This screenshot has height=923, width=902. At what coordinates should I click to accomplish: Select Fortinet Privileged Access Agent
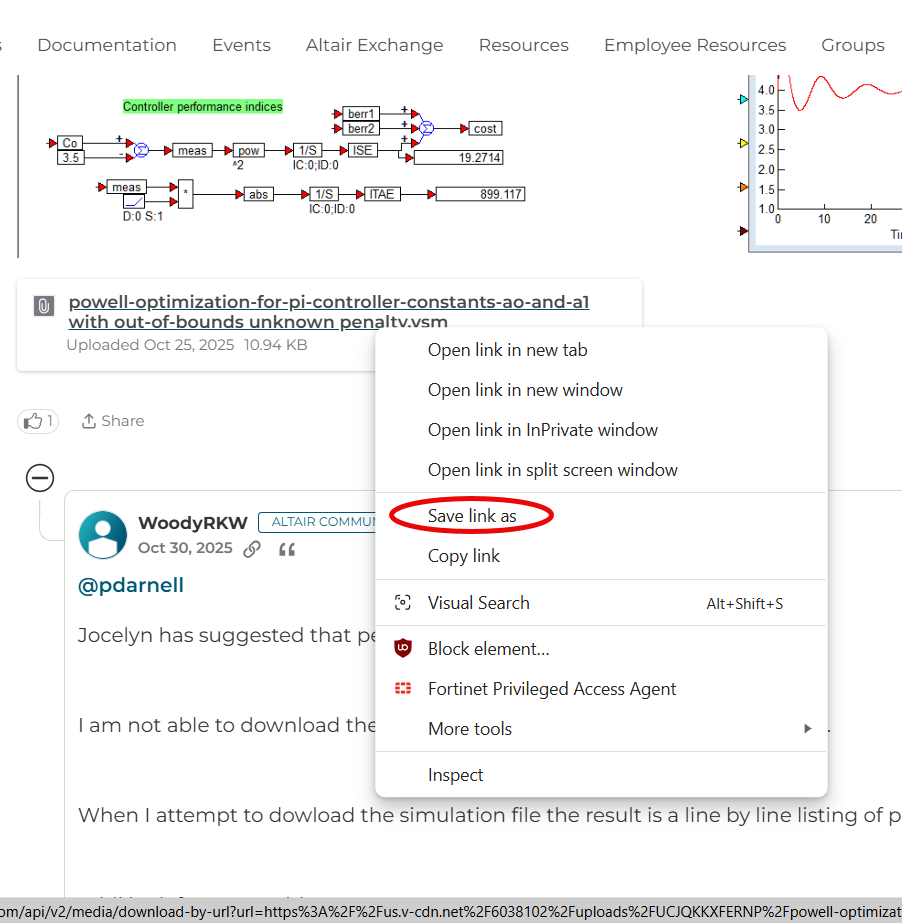601,689
